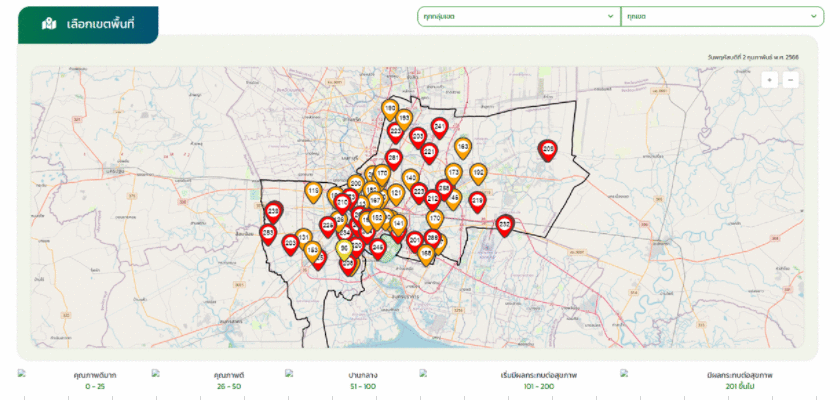This screenshot has height=400, width=840.
Task: Click the orange marker labeled 180
Action: tap(390, 108)
